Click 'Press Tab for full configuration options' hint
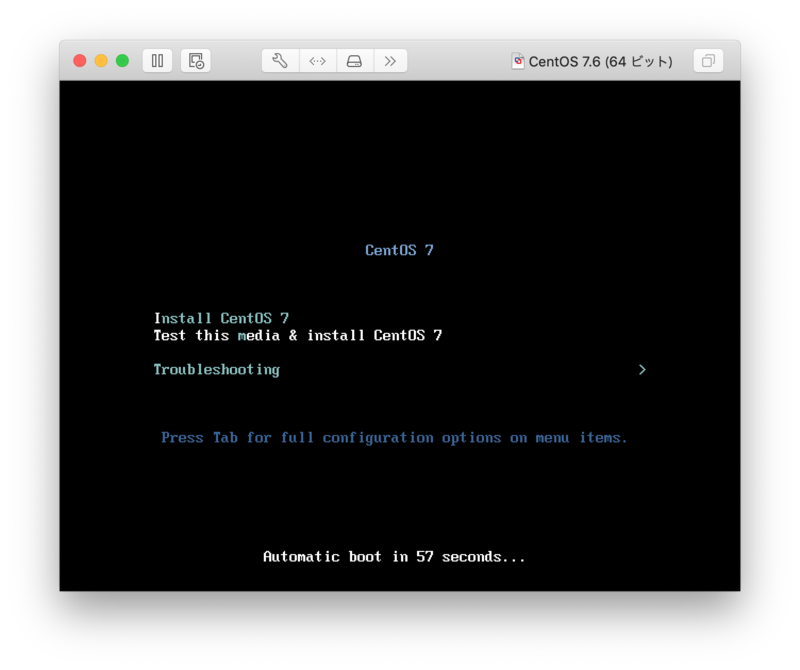 click(x=394, y=438)
